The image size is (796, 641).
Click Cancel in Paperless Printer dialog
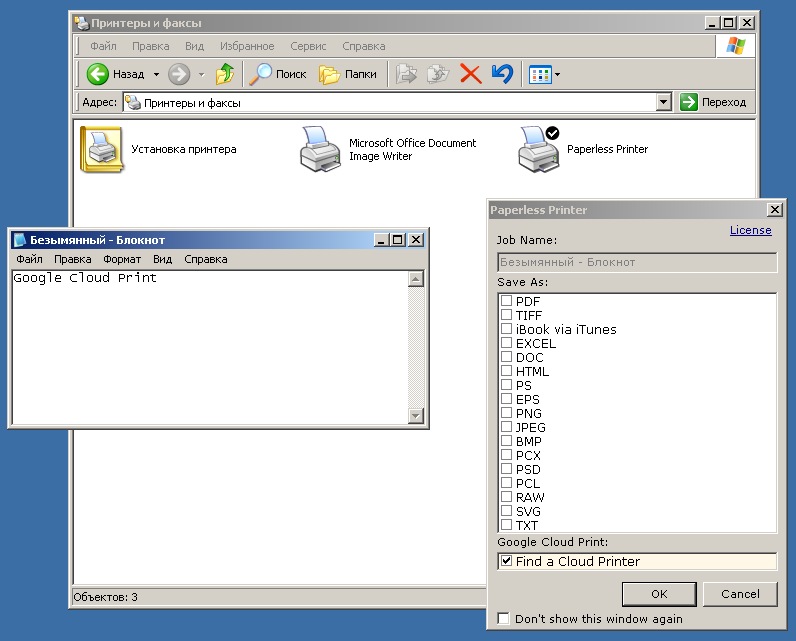point(740,594)
